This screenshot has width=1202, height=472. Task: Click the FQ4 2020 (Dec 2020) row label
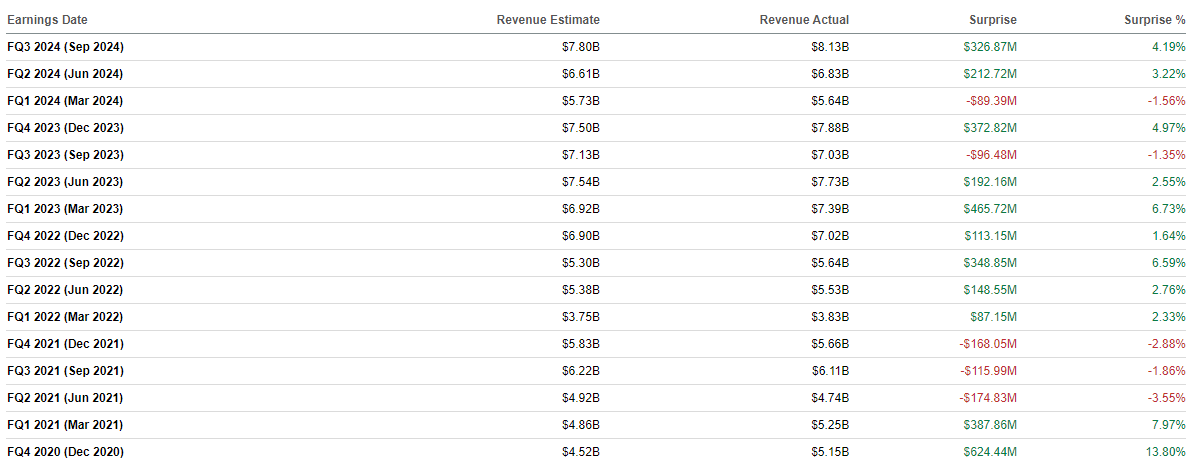(x=66, y=452)
